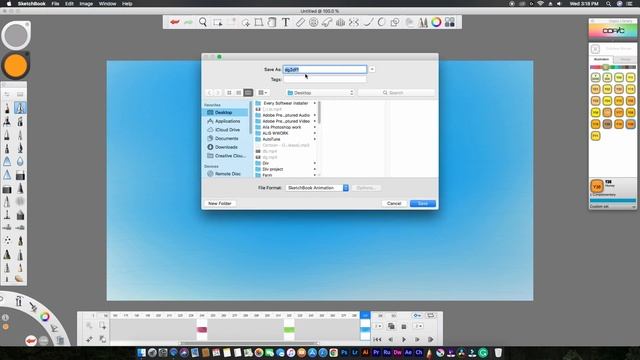The width and height of the screenshot is (640, 360).
Task: Open Trash from the Dock
Action: click(x=498, y=353)
